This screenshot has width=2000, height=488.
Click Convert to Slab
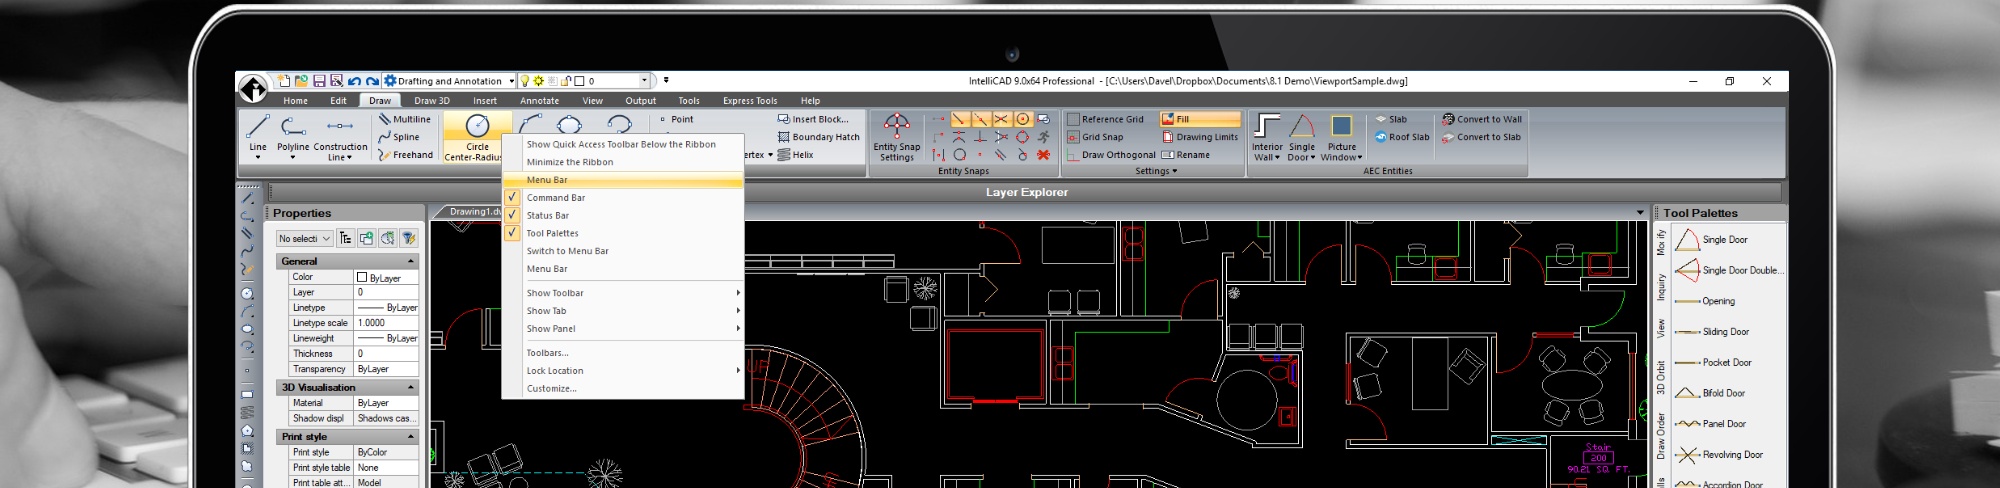tap(1481, 137)
